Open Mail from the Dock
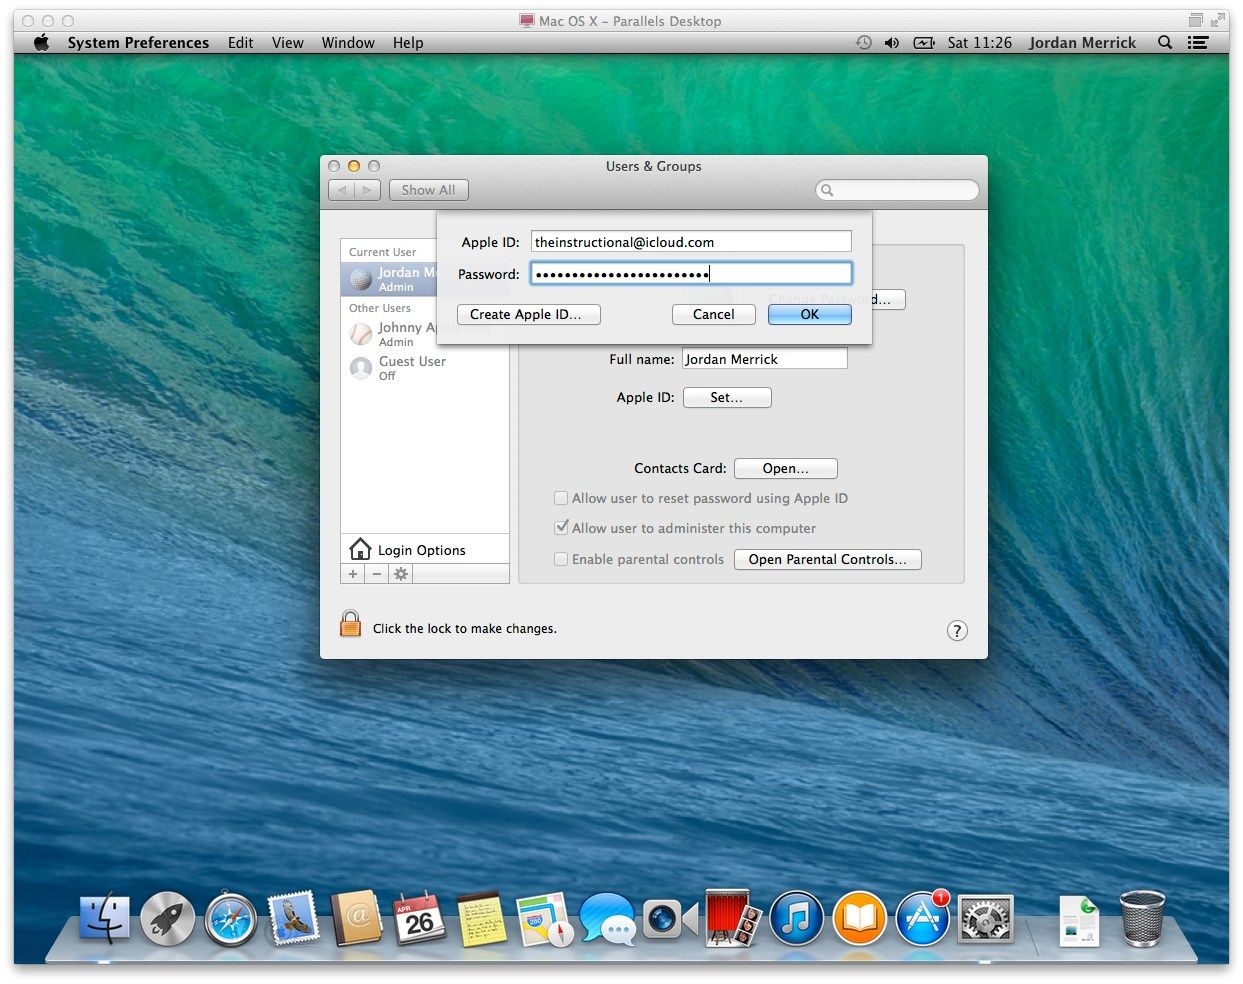This screenshot has height=984, width=1243. (x=292, y=917)
